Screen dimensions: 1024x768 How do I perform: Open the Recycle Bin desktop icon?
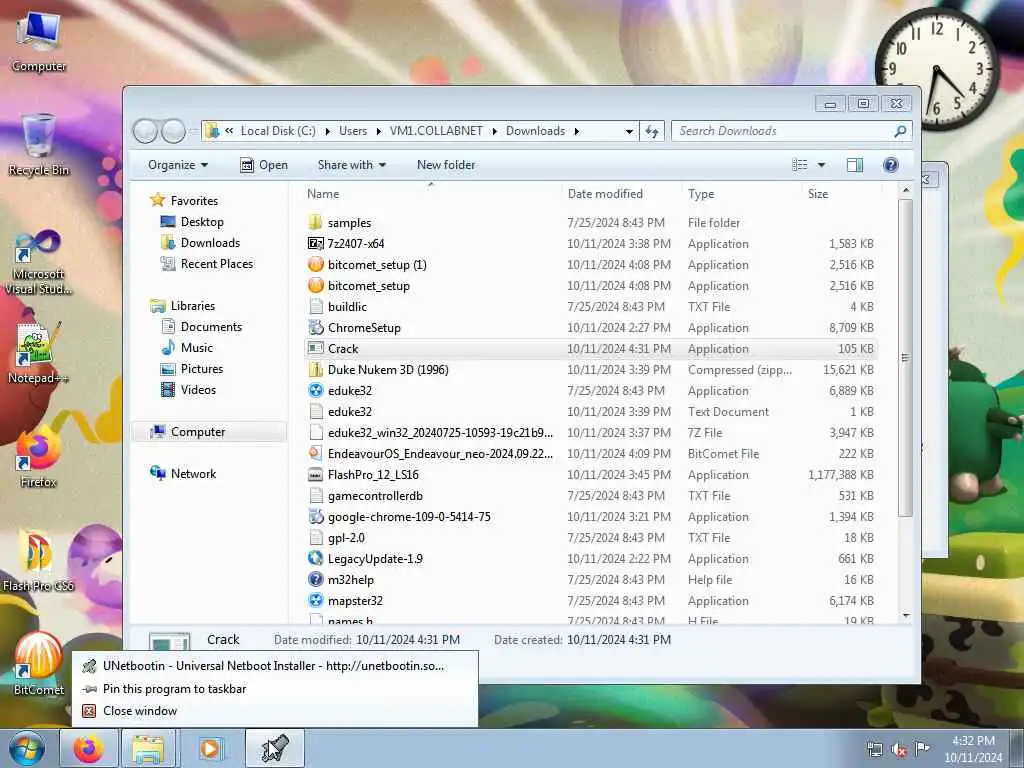(39, 144)
